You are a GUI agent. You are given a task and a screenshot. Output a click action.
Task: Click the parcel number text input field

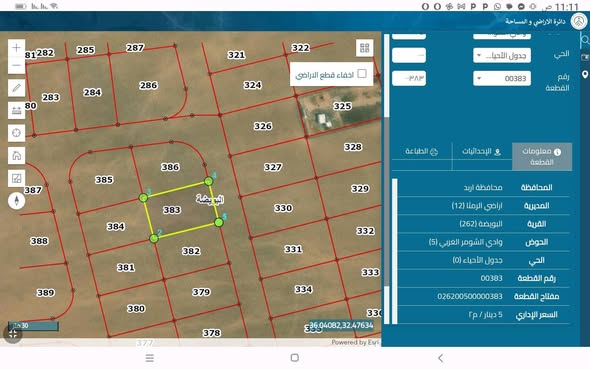(409, 78)
